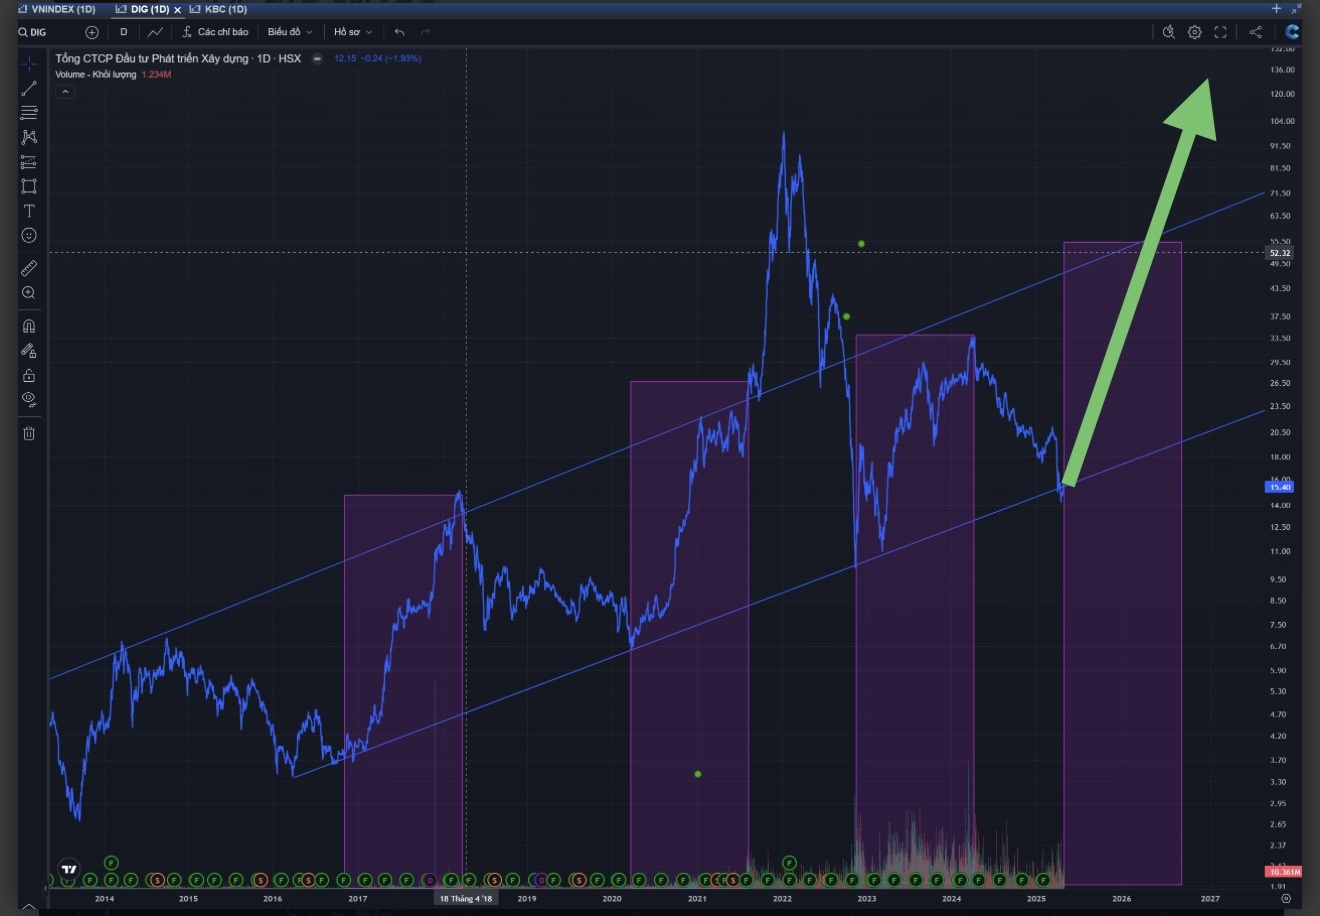Click the 2020 label on time axis
The height and width of the screenshot is (916, 1320).
tap(612, 898)
